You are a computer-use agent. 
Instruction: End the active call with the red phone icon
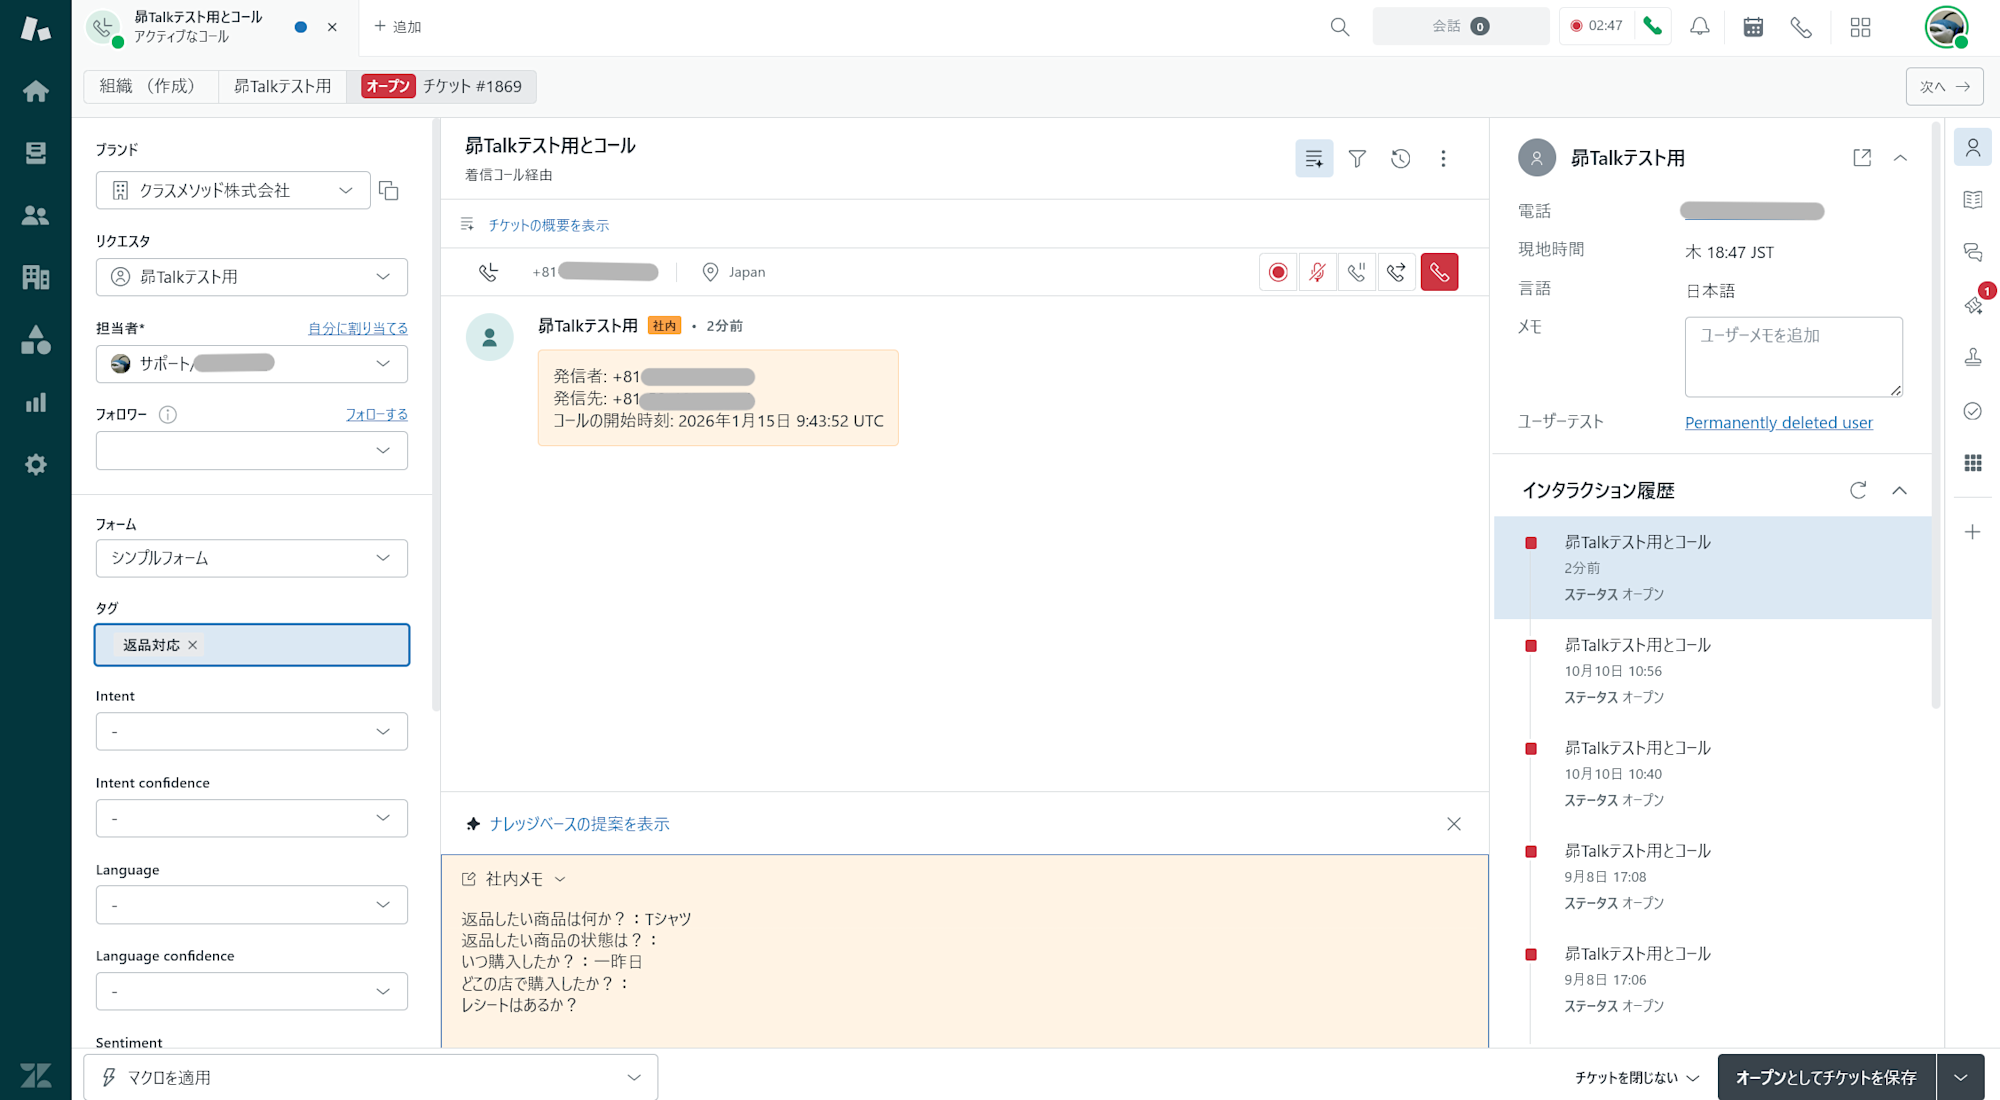[1439, 271]
